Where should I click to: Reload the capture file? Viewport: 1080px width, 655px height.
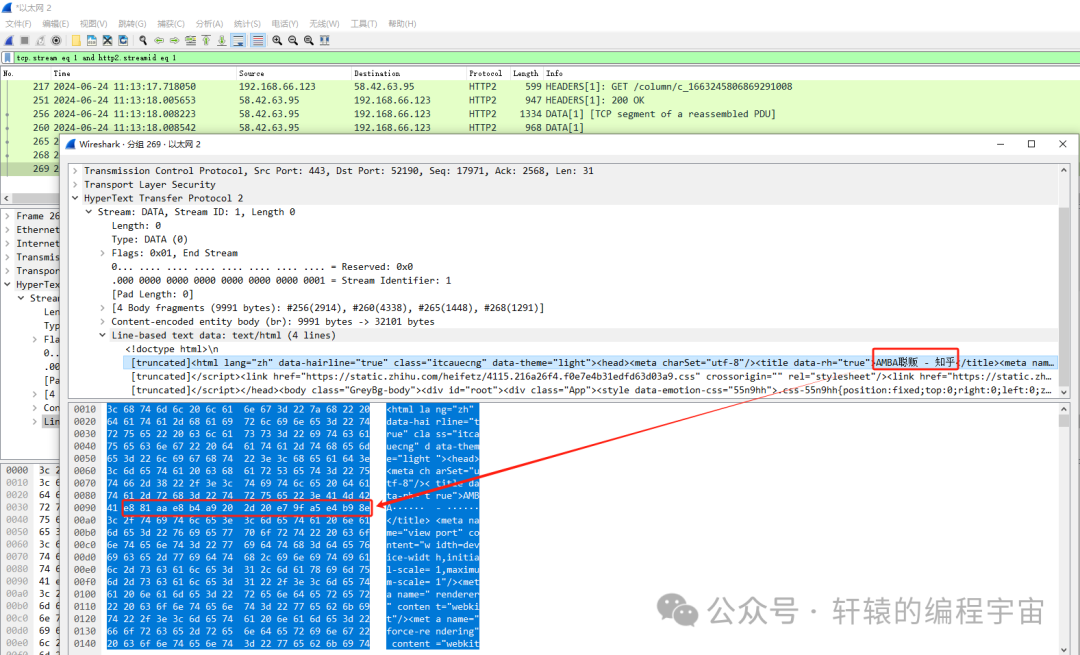coord(123,41)
